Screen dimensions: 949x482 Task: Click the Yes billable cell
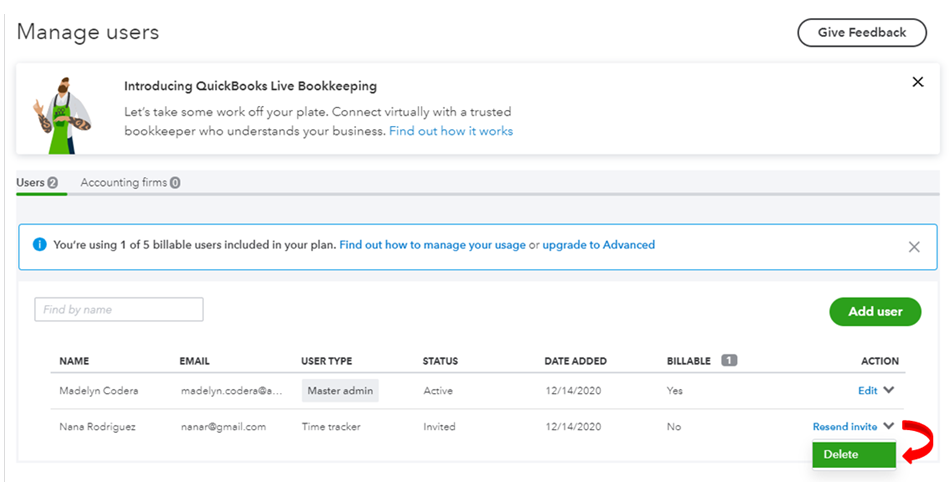(x=675, y=391)
